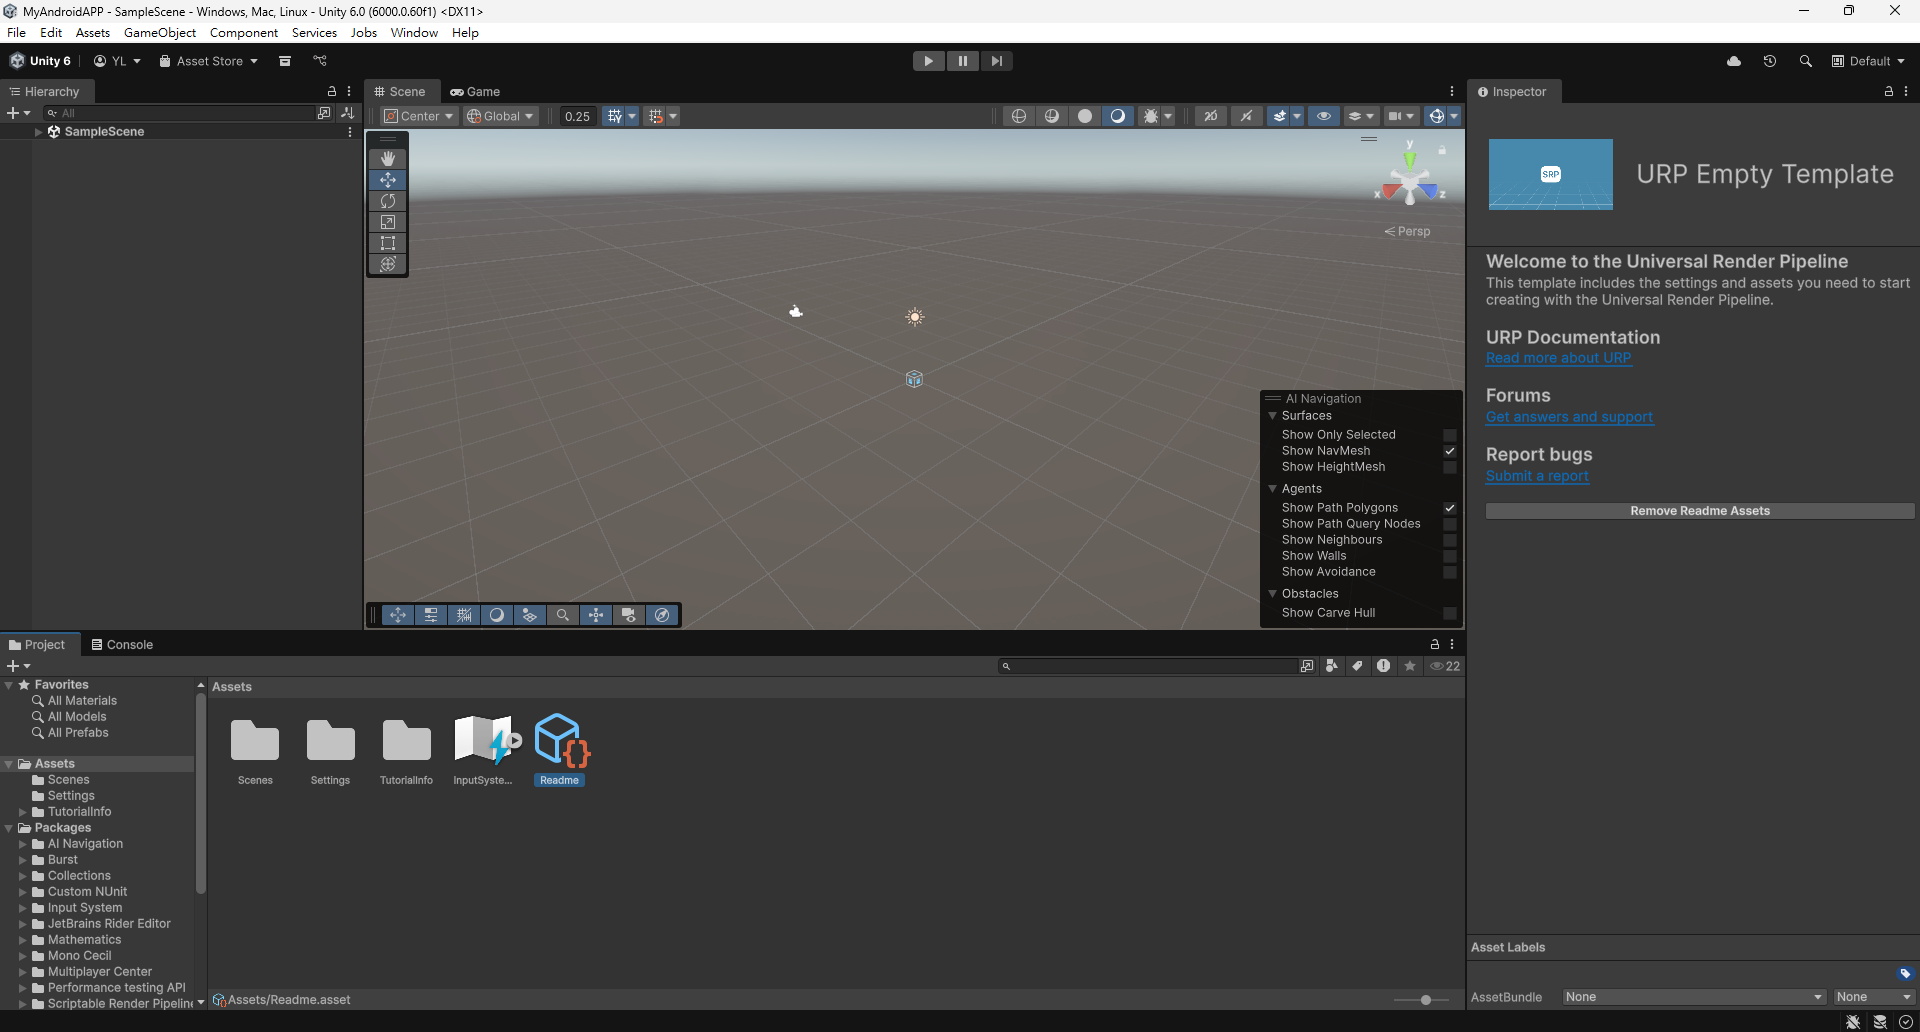1920x1032 pixels.
Task: Select the Move tool
Action: 387,179
